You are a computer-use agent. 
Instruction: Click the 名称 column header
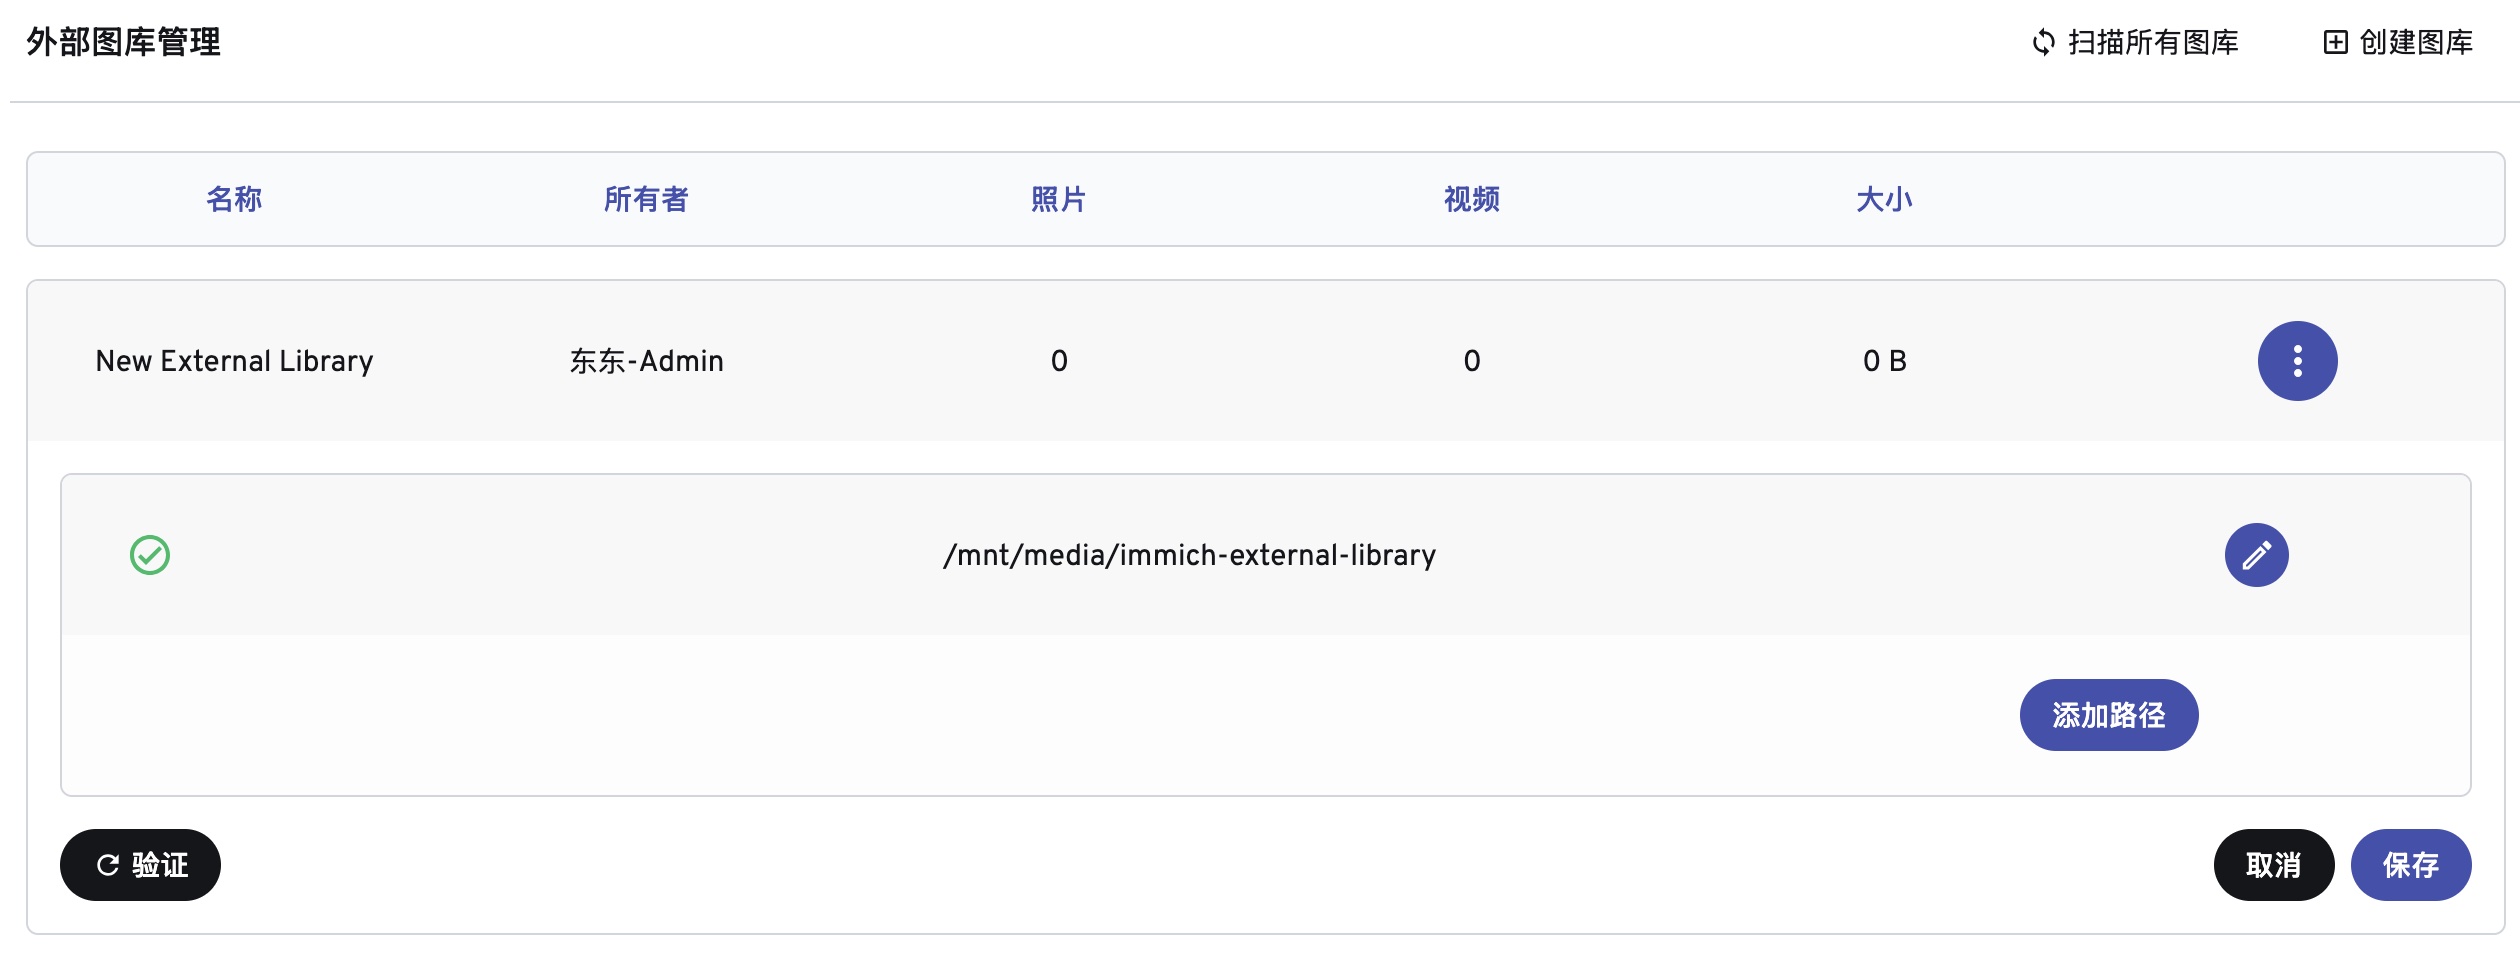click(234, 199)
